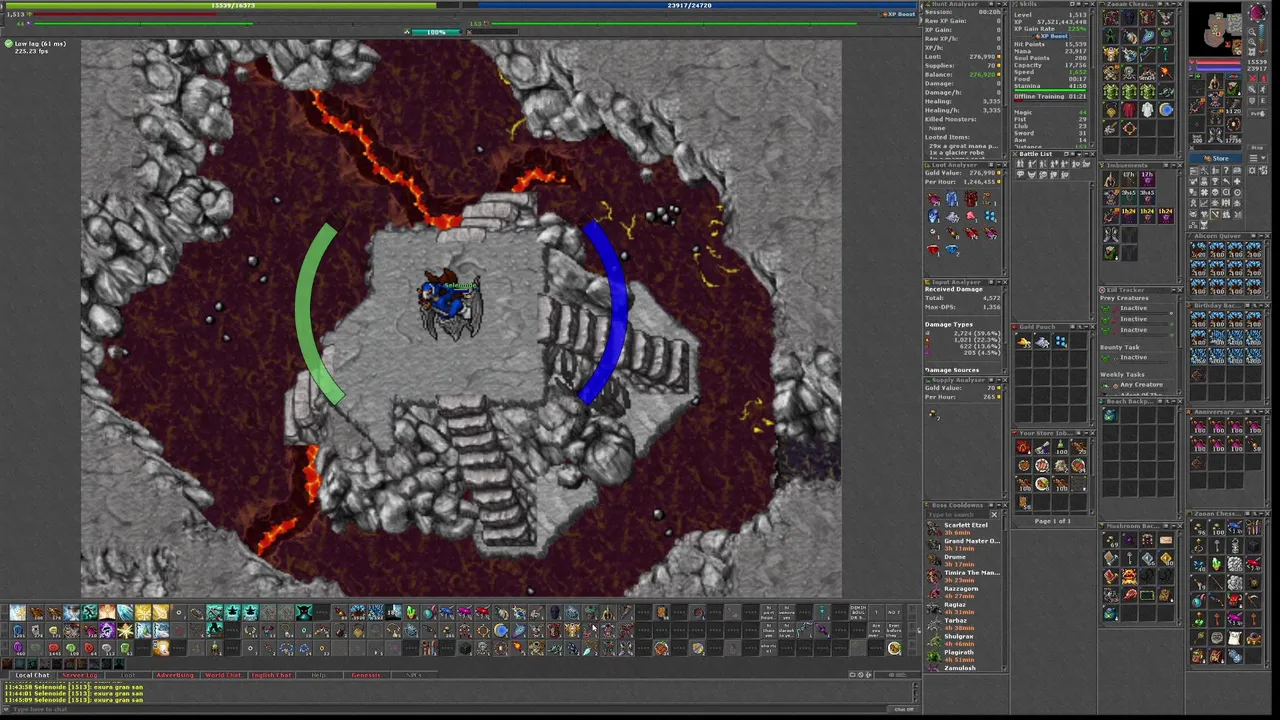This screenshot has width=1280, height=720.
Task: Minimize the Kill Tracker panel
Action: (1173, 290)
